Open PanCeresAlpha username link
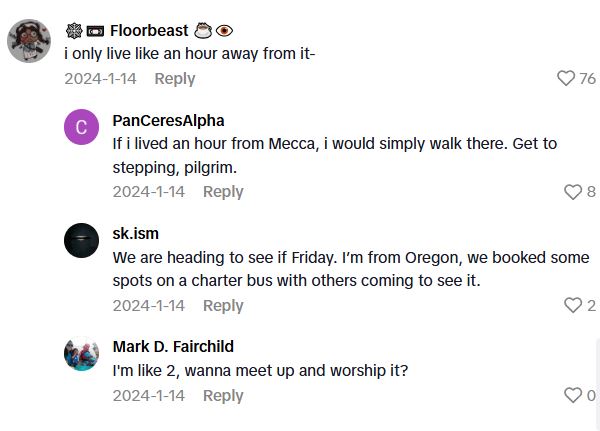The image size is (600, 431). [x=168, y=121]
